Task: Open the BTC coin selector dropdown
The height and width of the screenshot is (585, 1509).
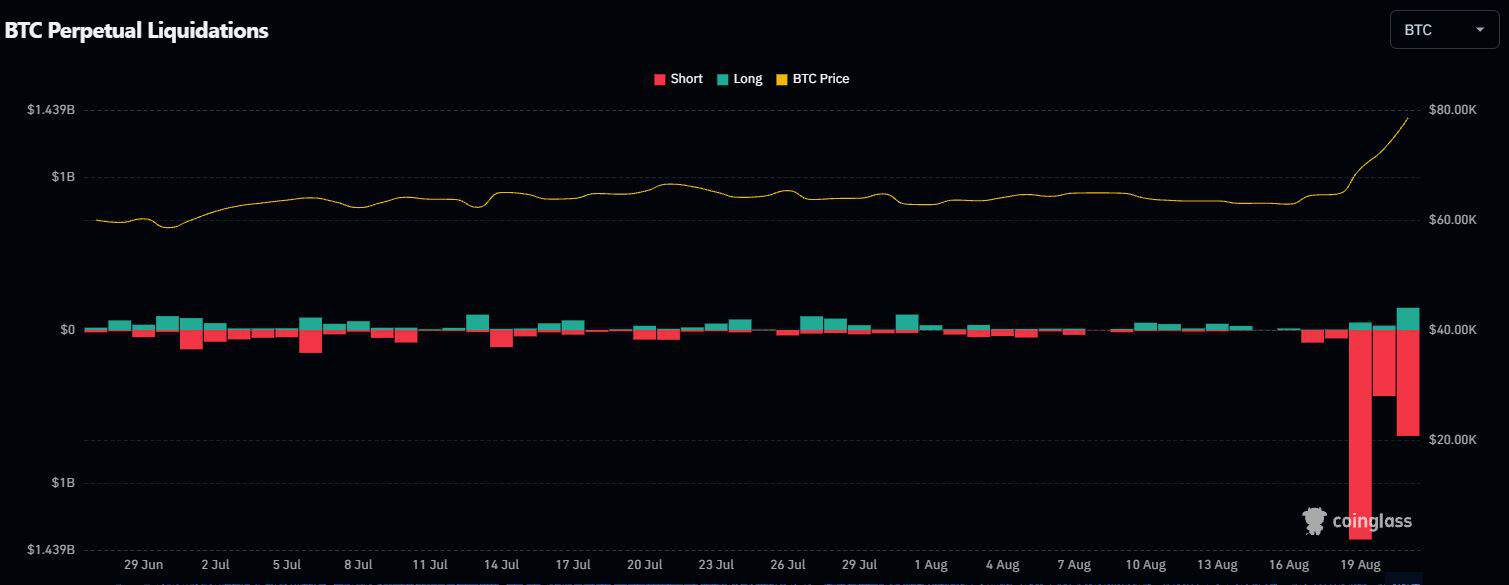Action: point(1444,30)
